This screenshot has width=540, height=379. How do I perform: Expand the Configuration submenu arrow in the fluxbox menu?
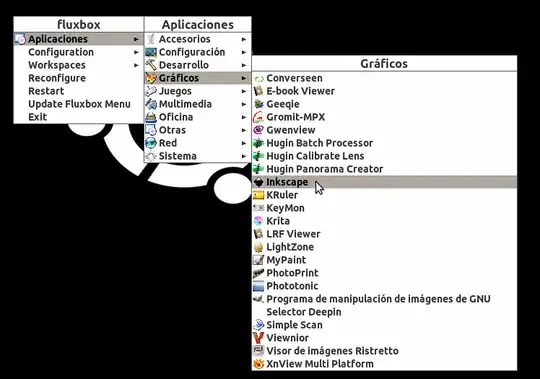136,52
